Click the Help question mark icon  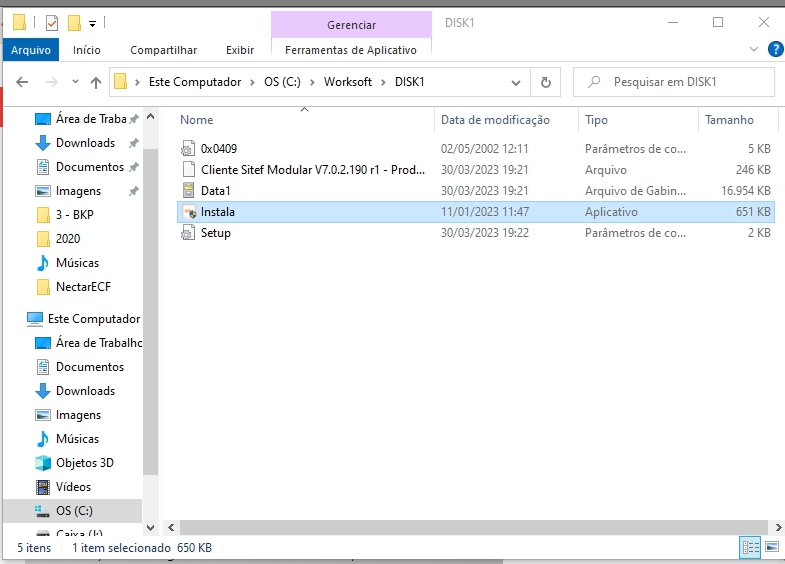[x=775, y=50]
